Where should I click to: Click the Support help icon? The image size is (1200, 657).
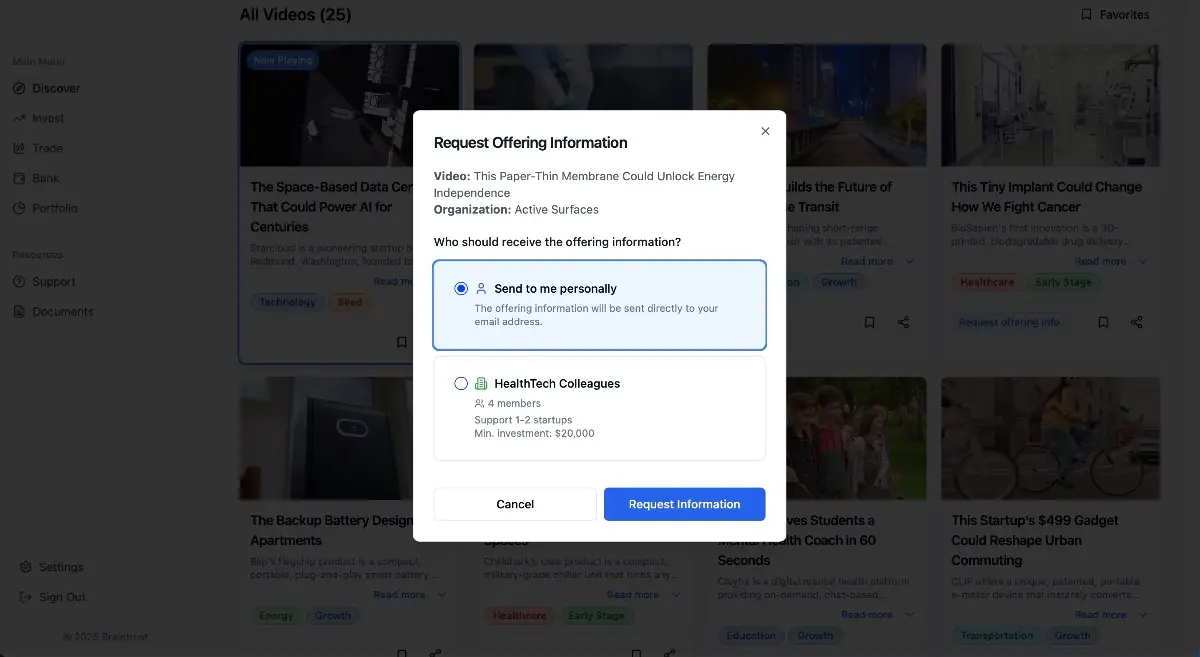pos(19,282)
